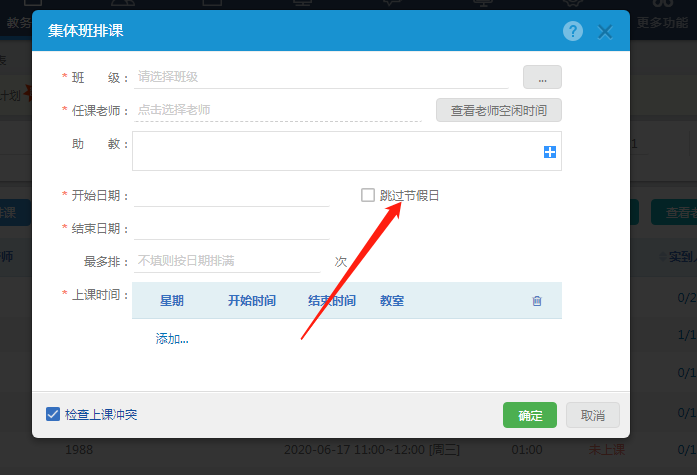
Task: Open the help question mark icon
Action: click(x=573, y=31)
